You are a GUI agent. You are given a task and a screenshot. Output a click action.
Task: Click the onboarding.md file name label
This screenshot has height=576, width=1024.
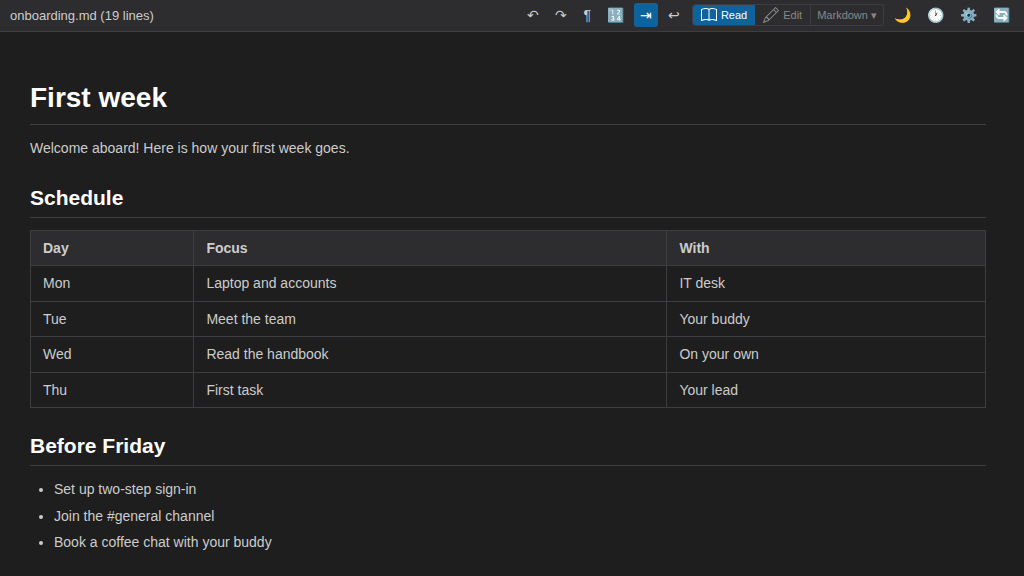[x=82, y=16]
